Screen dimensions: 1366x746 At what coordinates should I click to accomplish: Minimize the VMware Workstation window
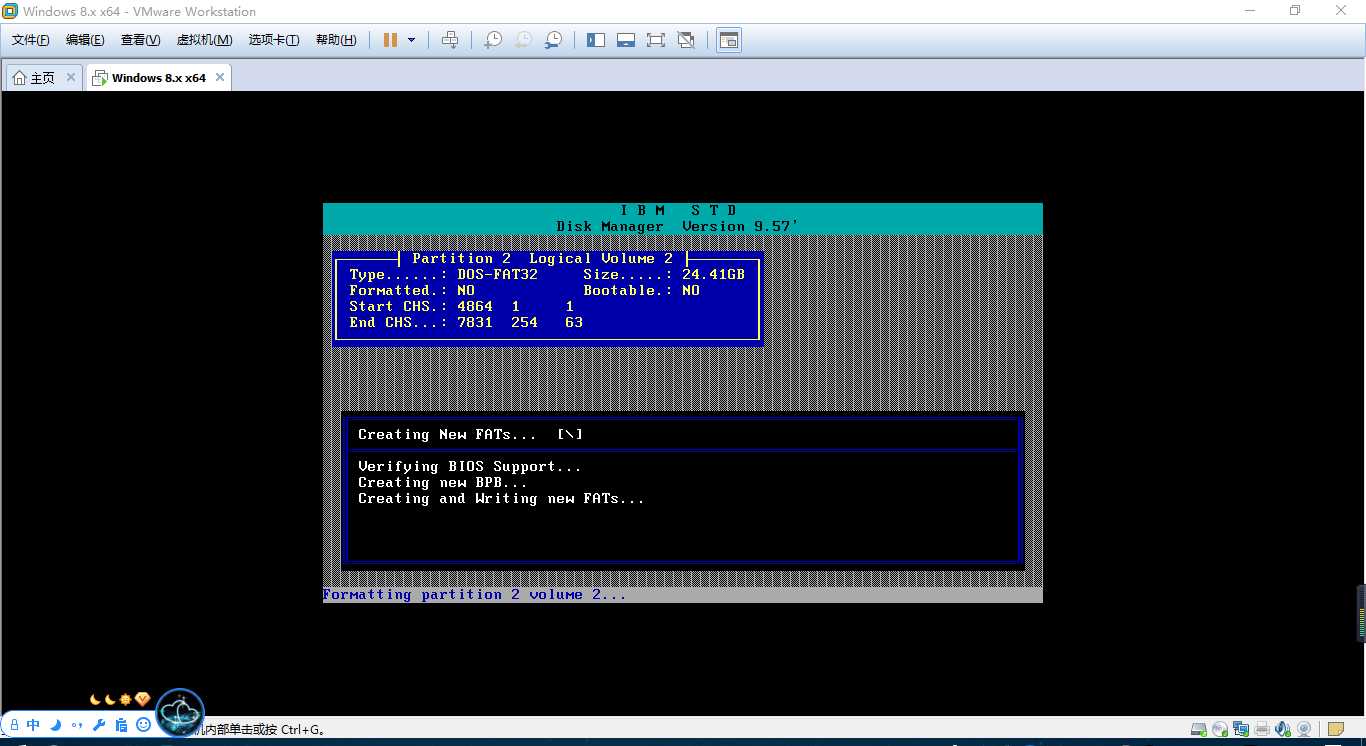coord(1250,11)
